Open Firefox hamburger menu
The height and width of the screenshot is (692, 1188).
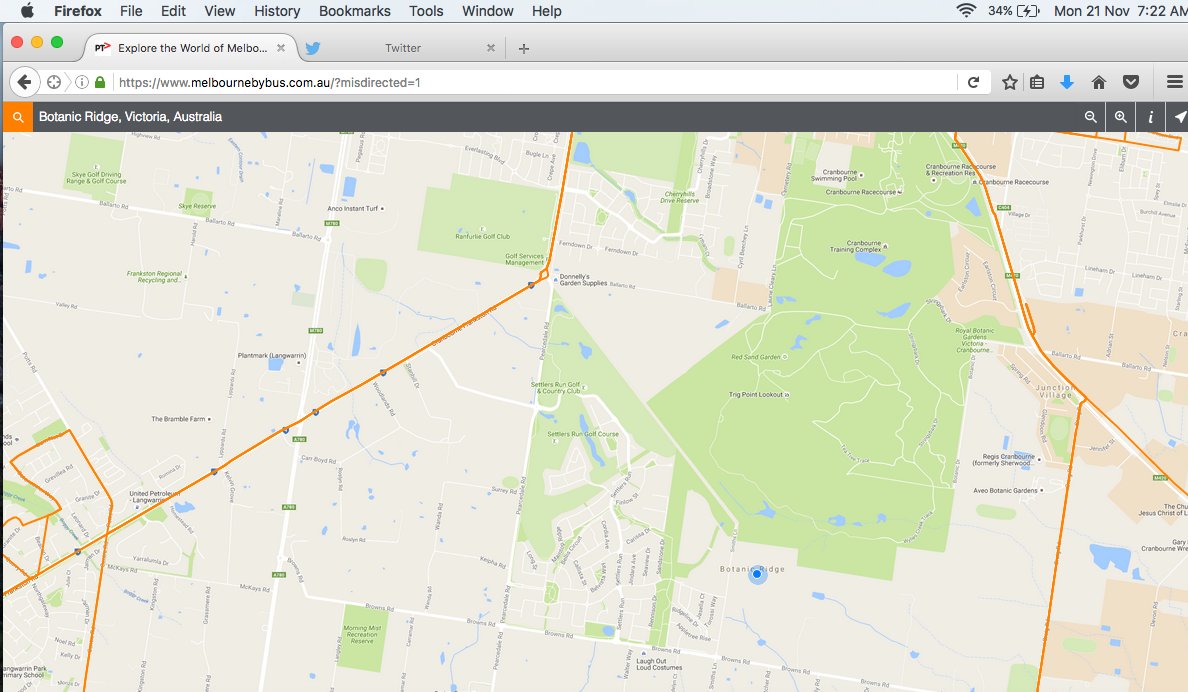(x=1174, y=82)
